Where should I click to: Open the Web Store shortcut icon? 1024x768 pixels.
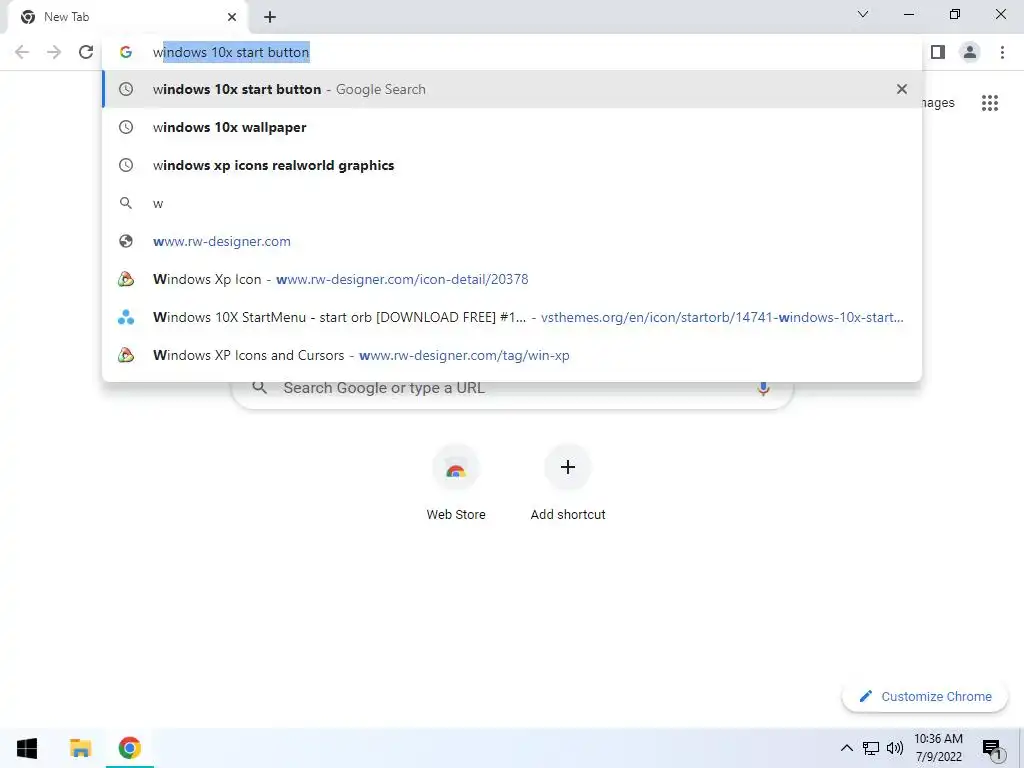click(456, 468)
